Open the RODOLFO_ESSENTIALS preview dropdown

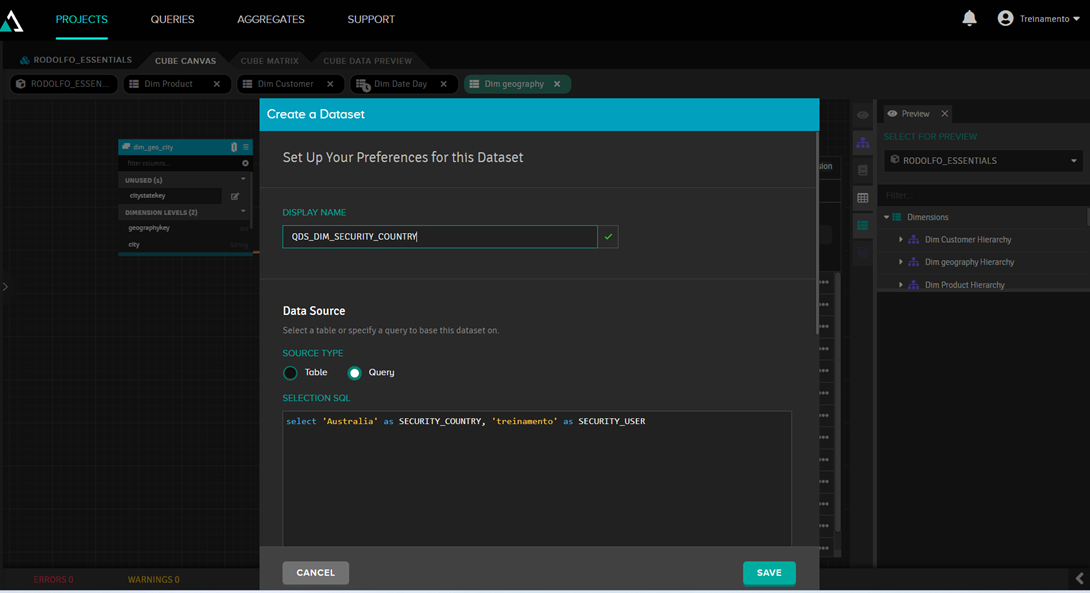[x=983, y=160]
